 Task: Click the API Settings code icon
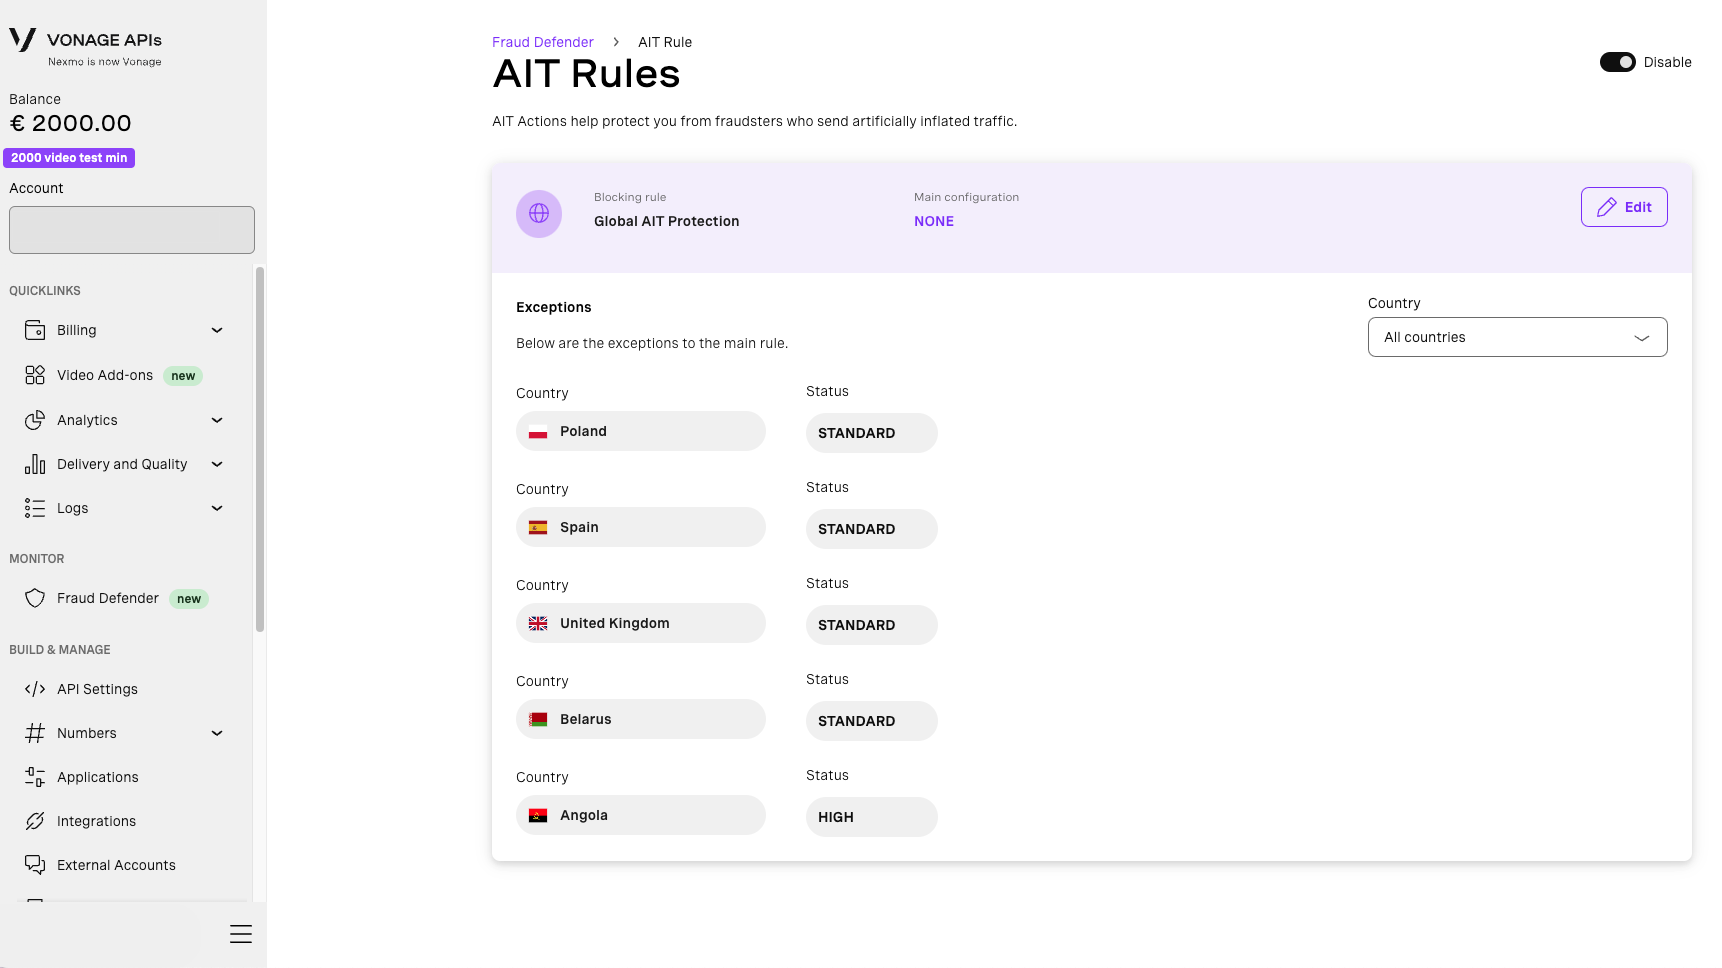coord(35,689)
